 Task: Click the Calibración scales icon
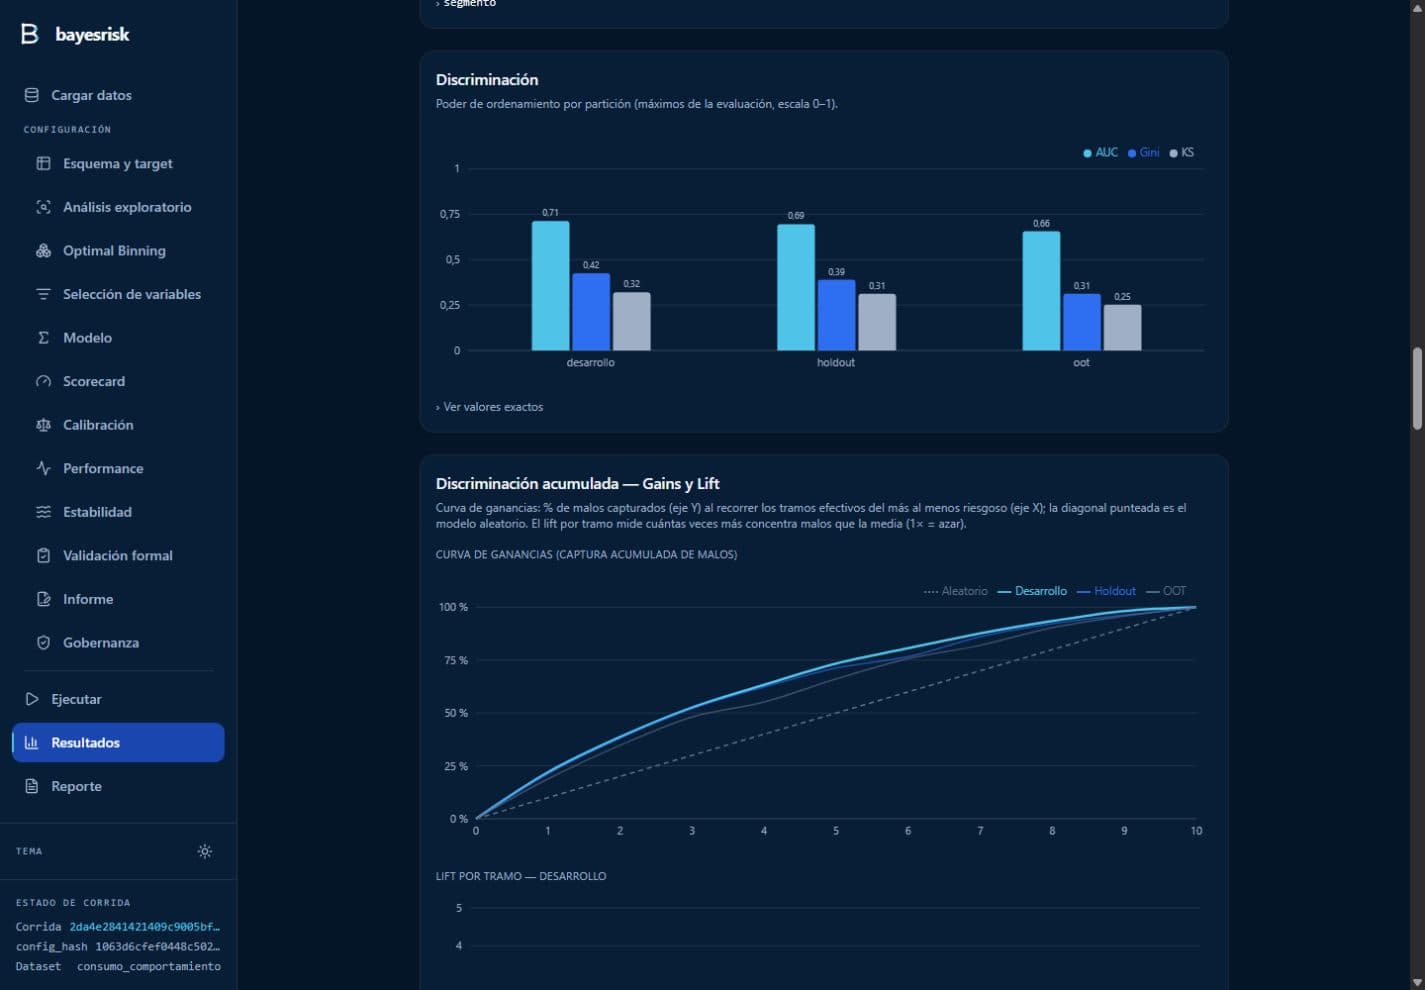tap(43, 425)
